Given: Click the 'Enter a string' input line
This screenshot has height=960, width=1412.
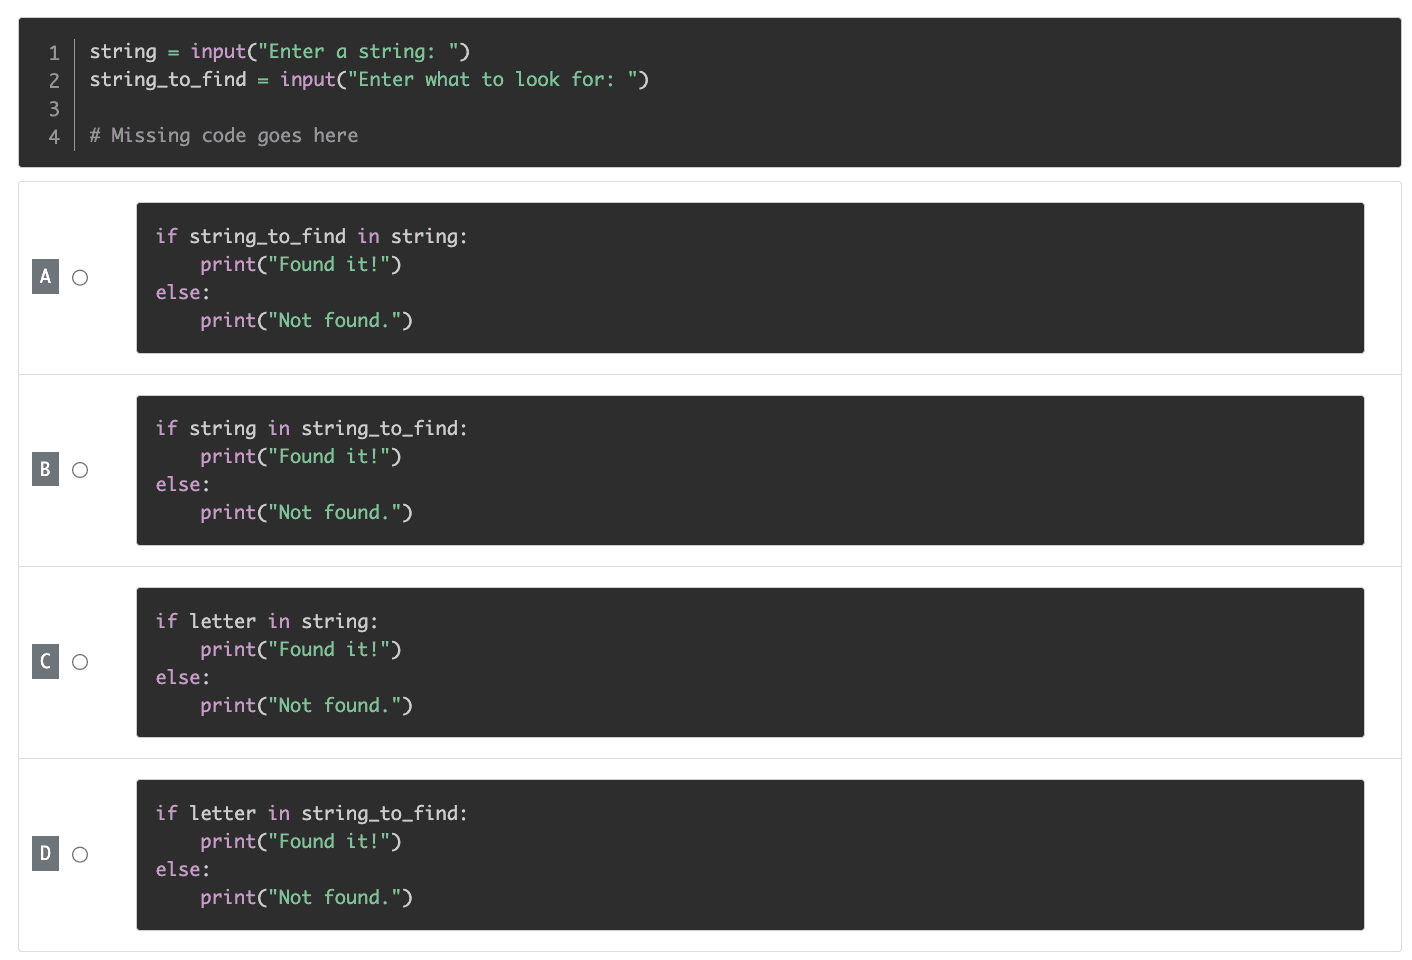Looking at the screenshot, I should click(x=280, y=51).
